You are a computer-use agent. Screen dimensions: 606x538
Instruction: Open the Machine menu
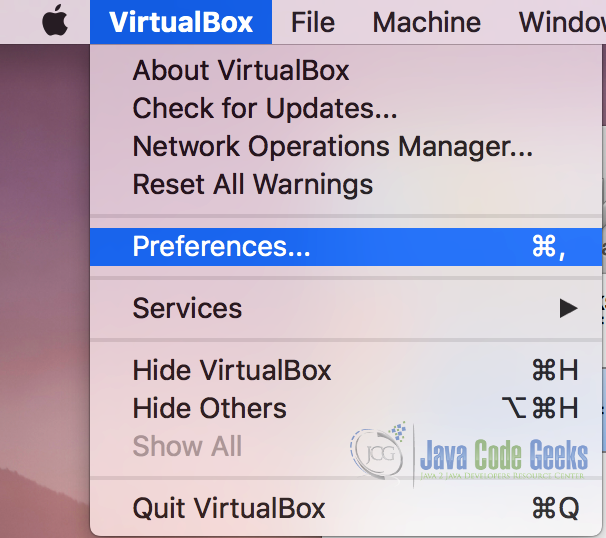pyautogui.click(x=427, y=22)
